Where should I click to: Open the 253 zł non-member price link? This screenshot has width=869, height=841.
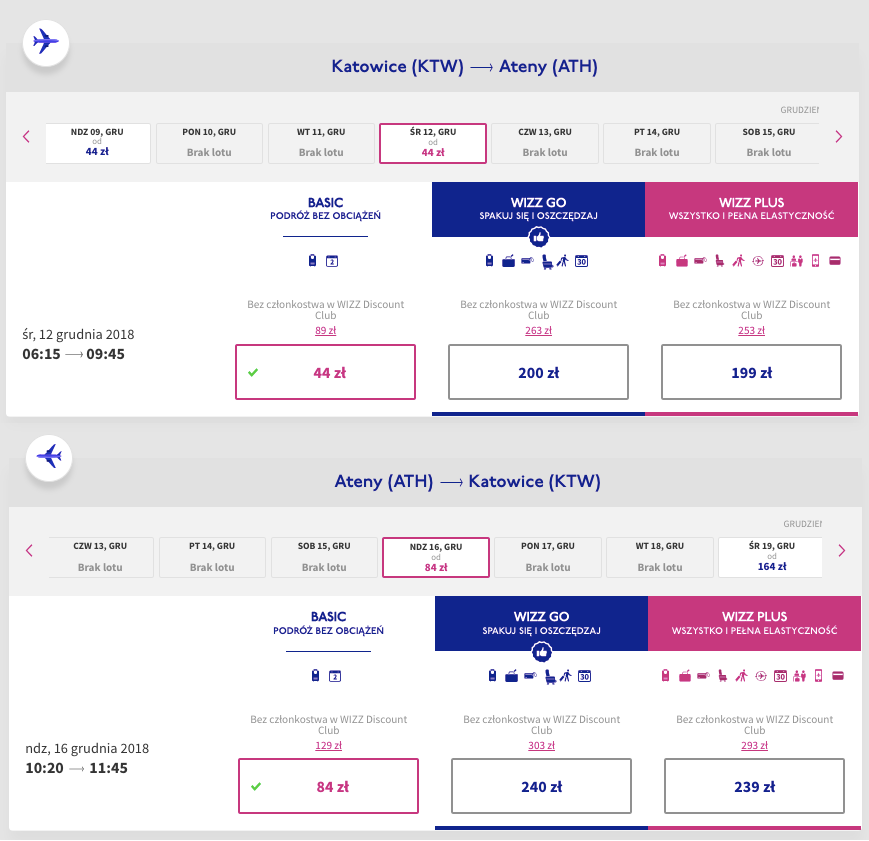tap(752, 330)
